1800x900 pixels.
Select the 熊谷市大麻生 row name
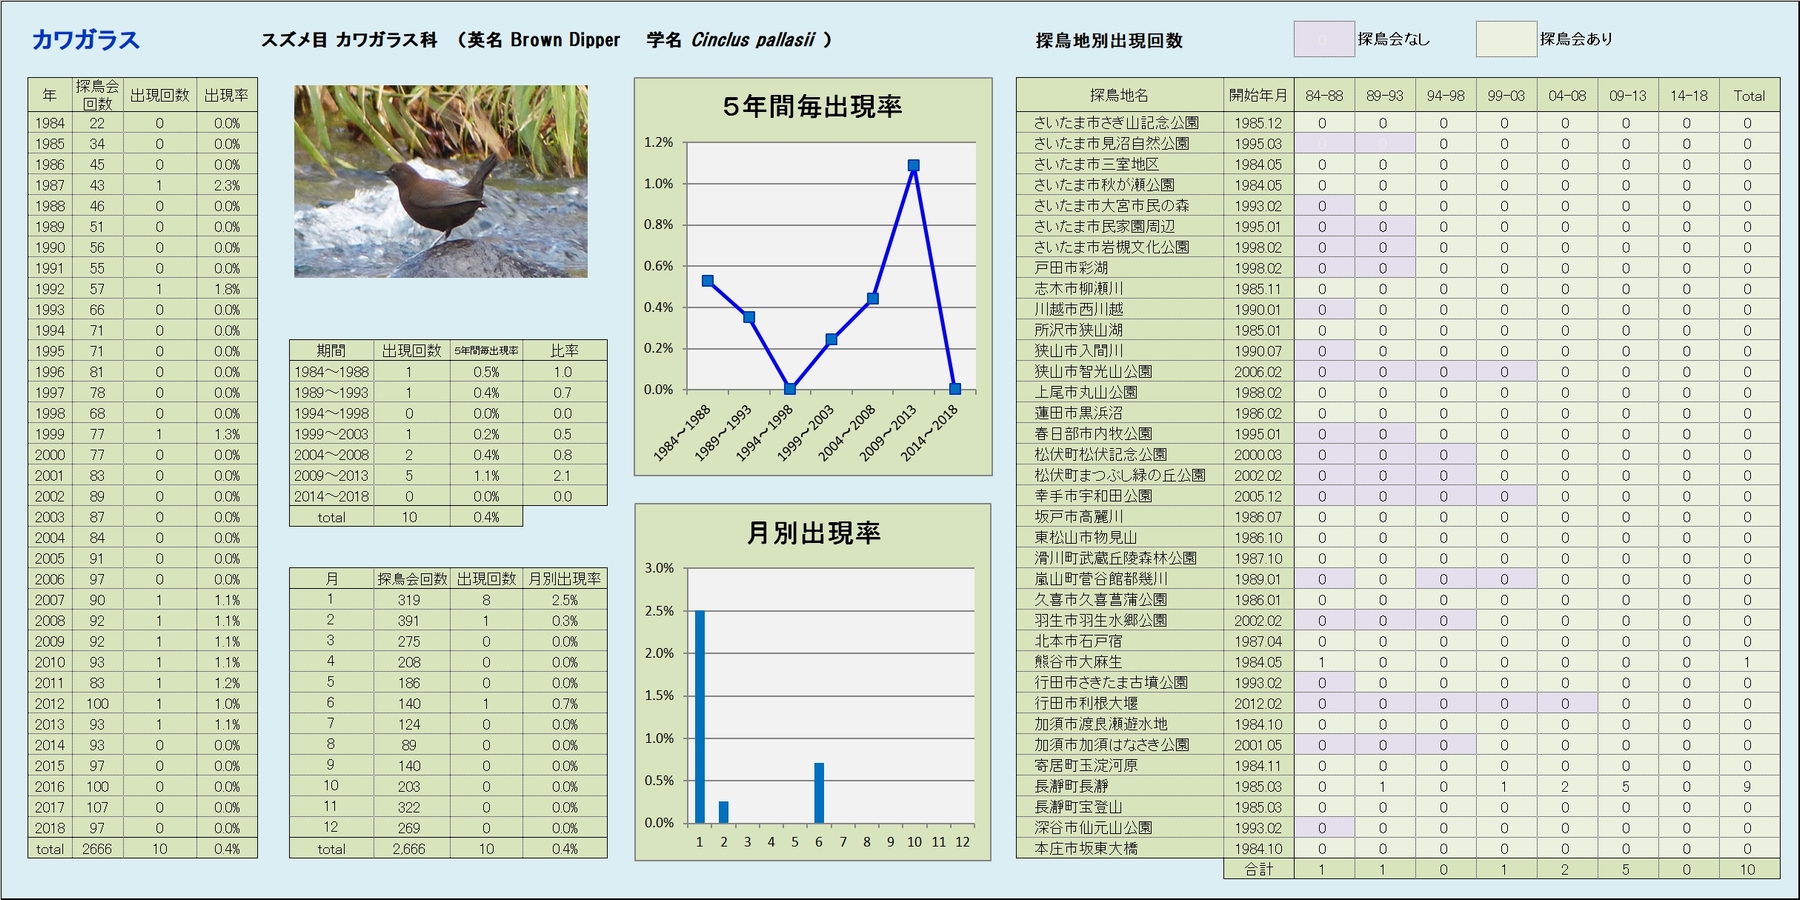(1078, 662)
